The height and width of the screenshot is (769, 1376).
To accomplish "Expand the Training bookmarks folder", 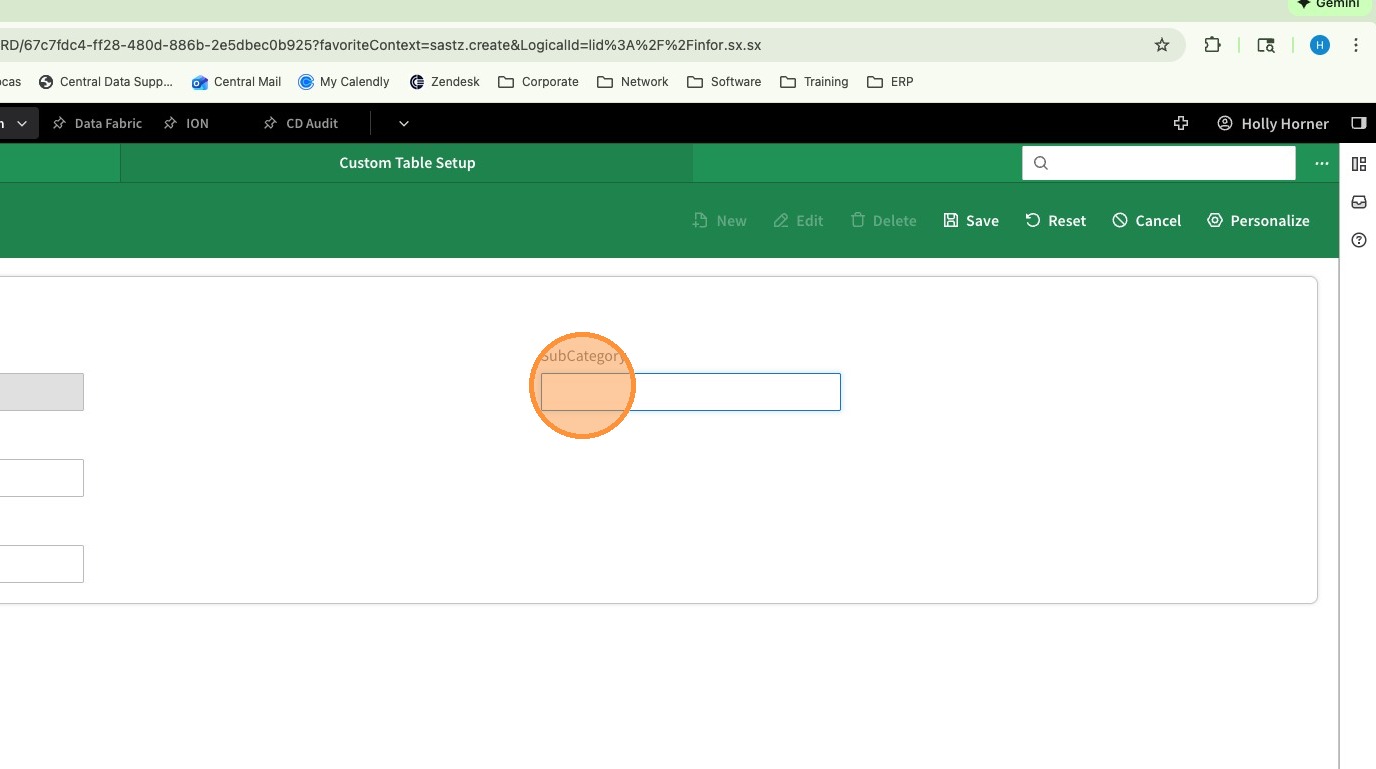I will pos(814,82).
